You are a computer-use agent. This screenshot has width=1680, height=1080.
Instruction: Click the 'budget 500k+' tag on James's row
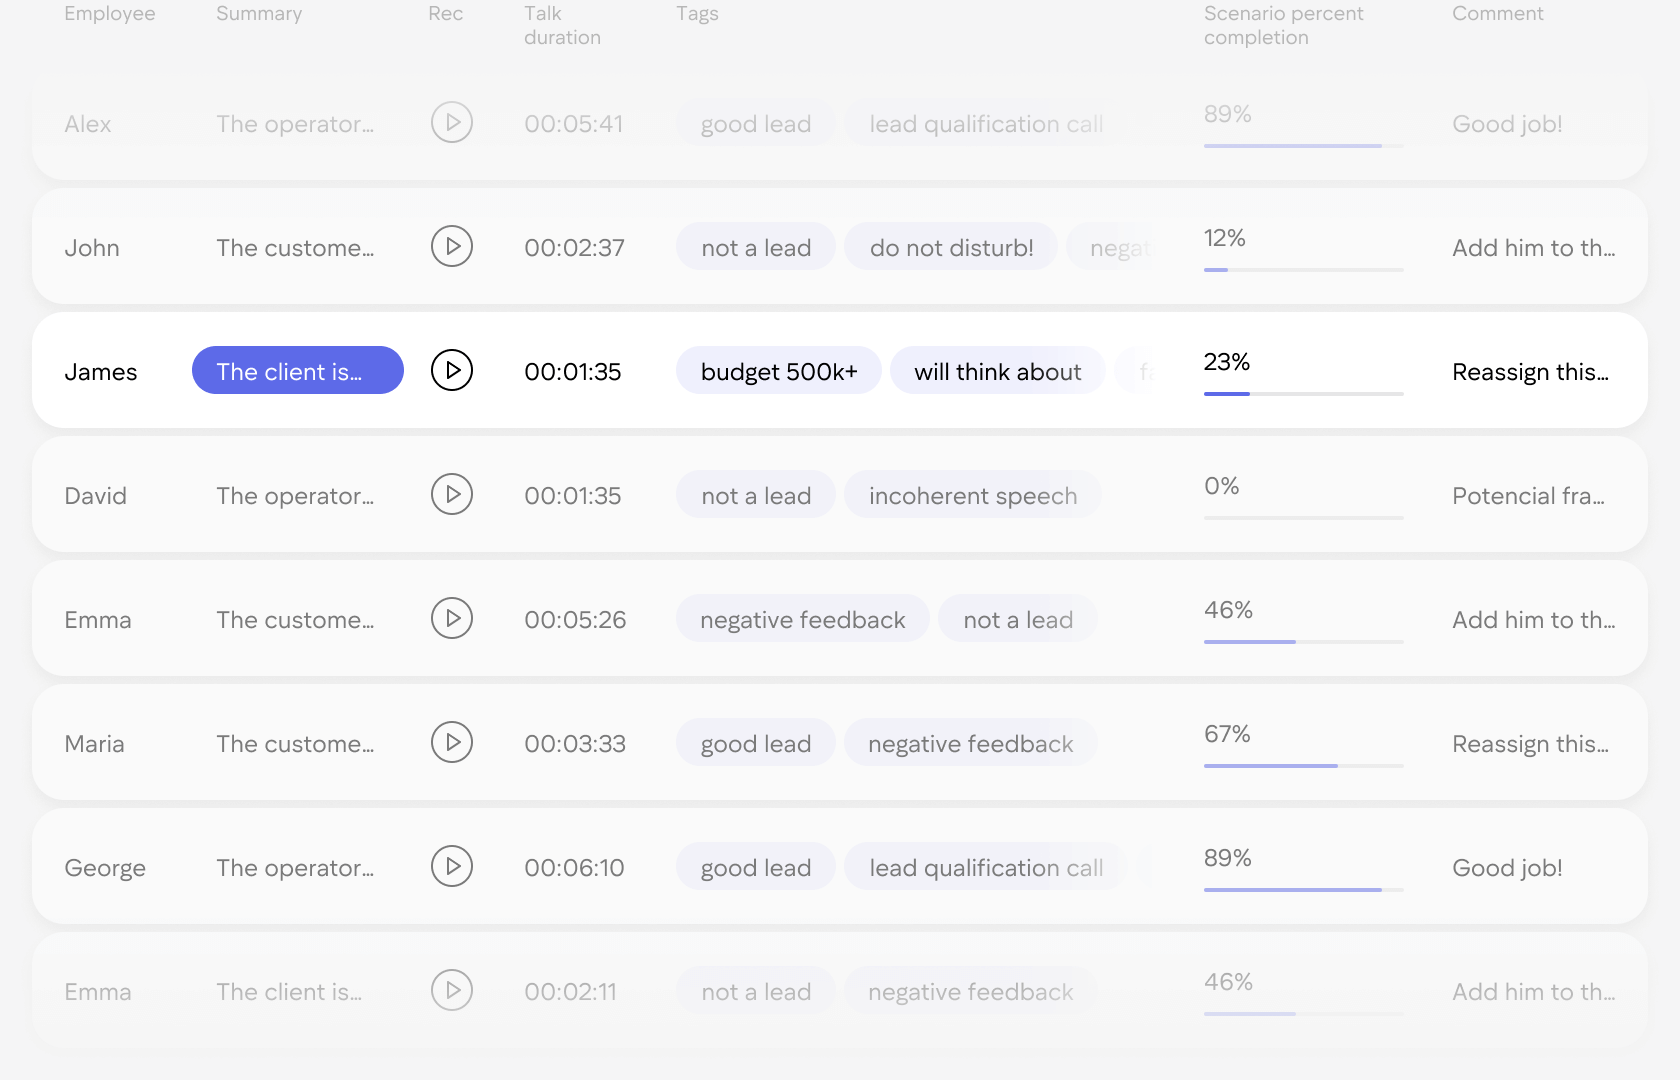(779, 371)
